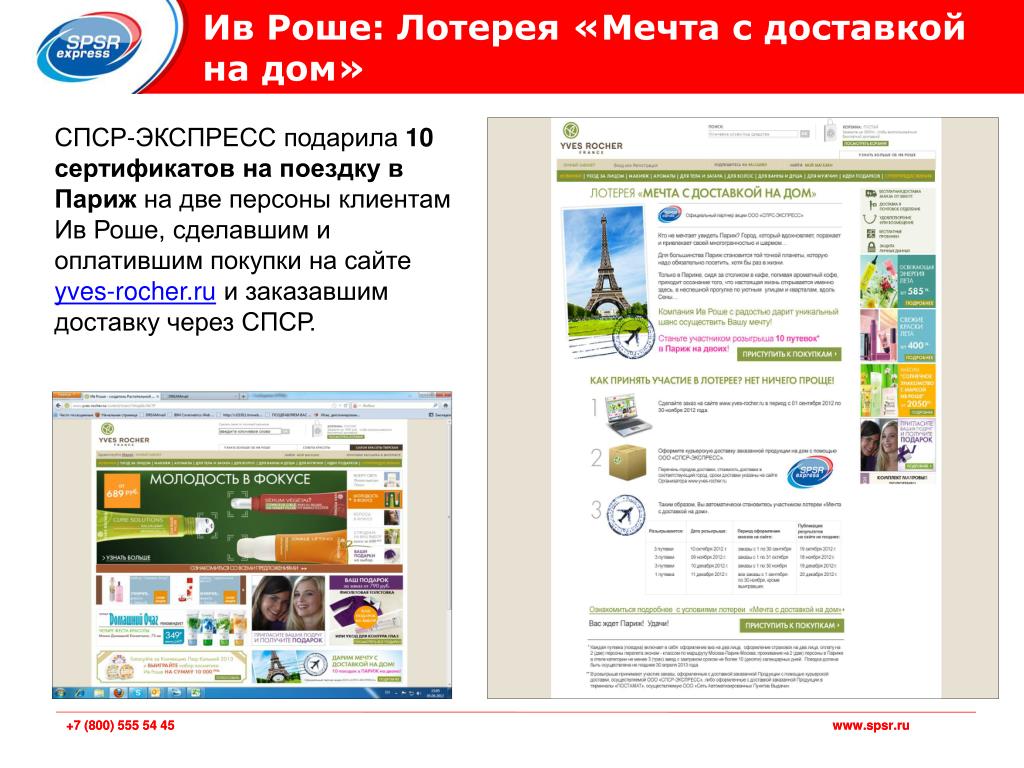The height and width of the screenshot is (768, 1024).
Task: Click the browser back arrow in small screenshot
Action: (58, 406)
